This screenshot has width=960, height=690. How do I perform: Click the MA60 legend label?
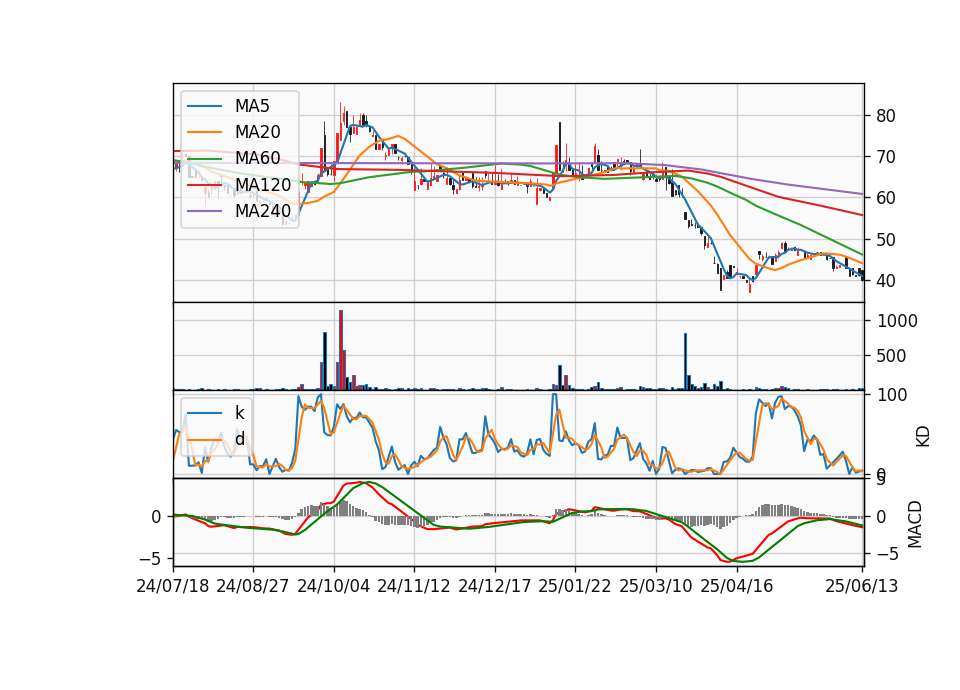point(257,158)
